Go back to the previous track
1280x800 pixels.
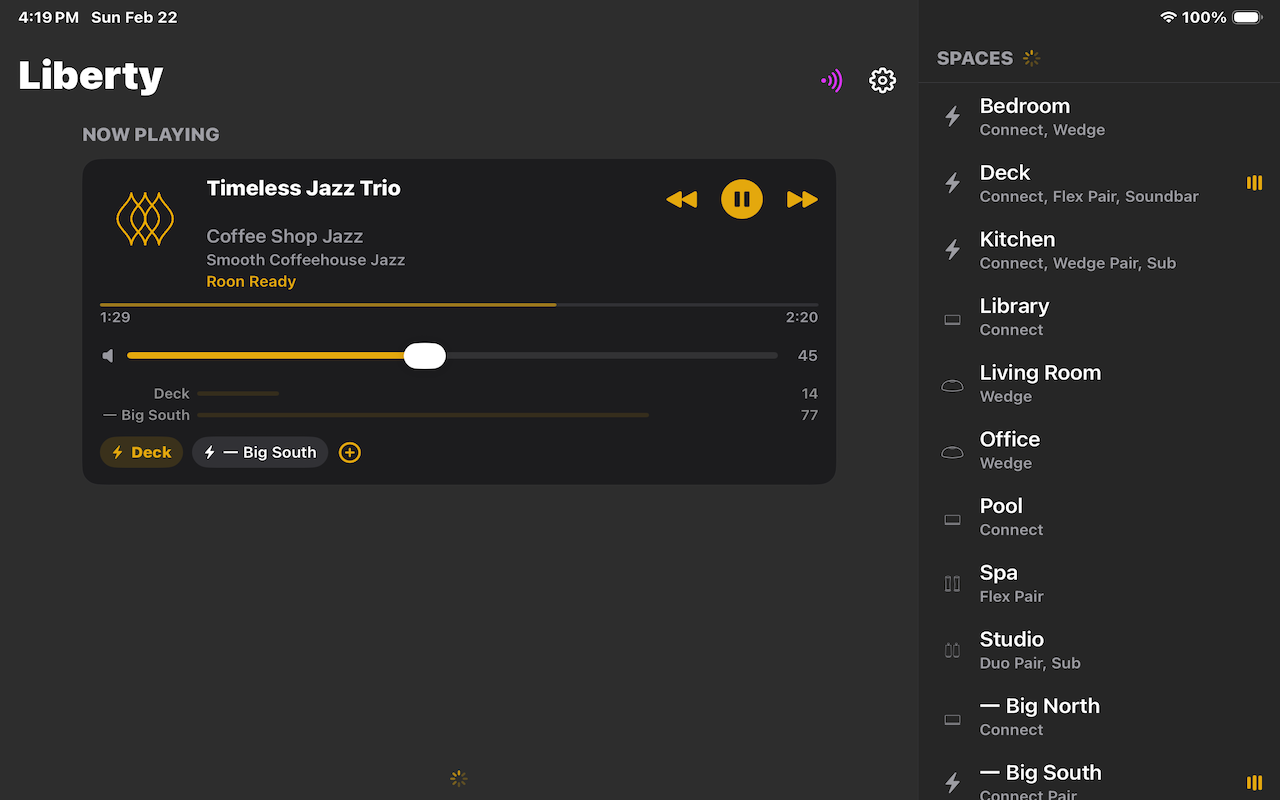pos(682,200)
